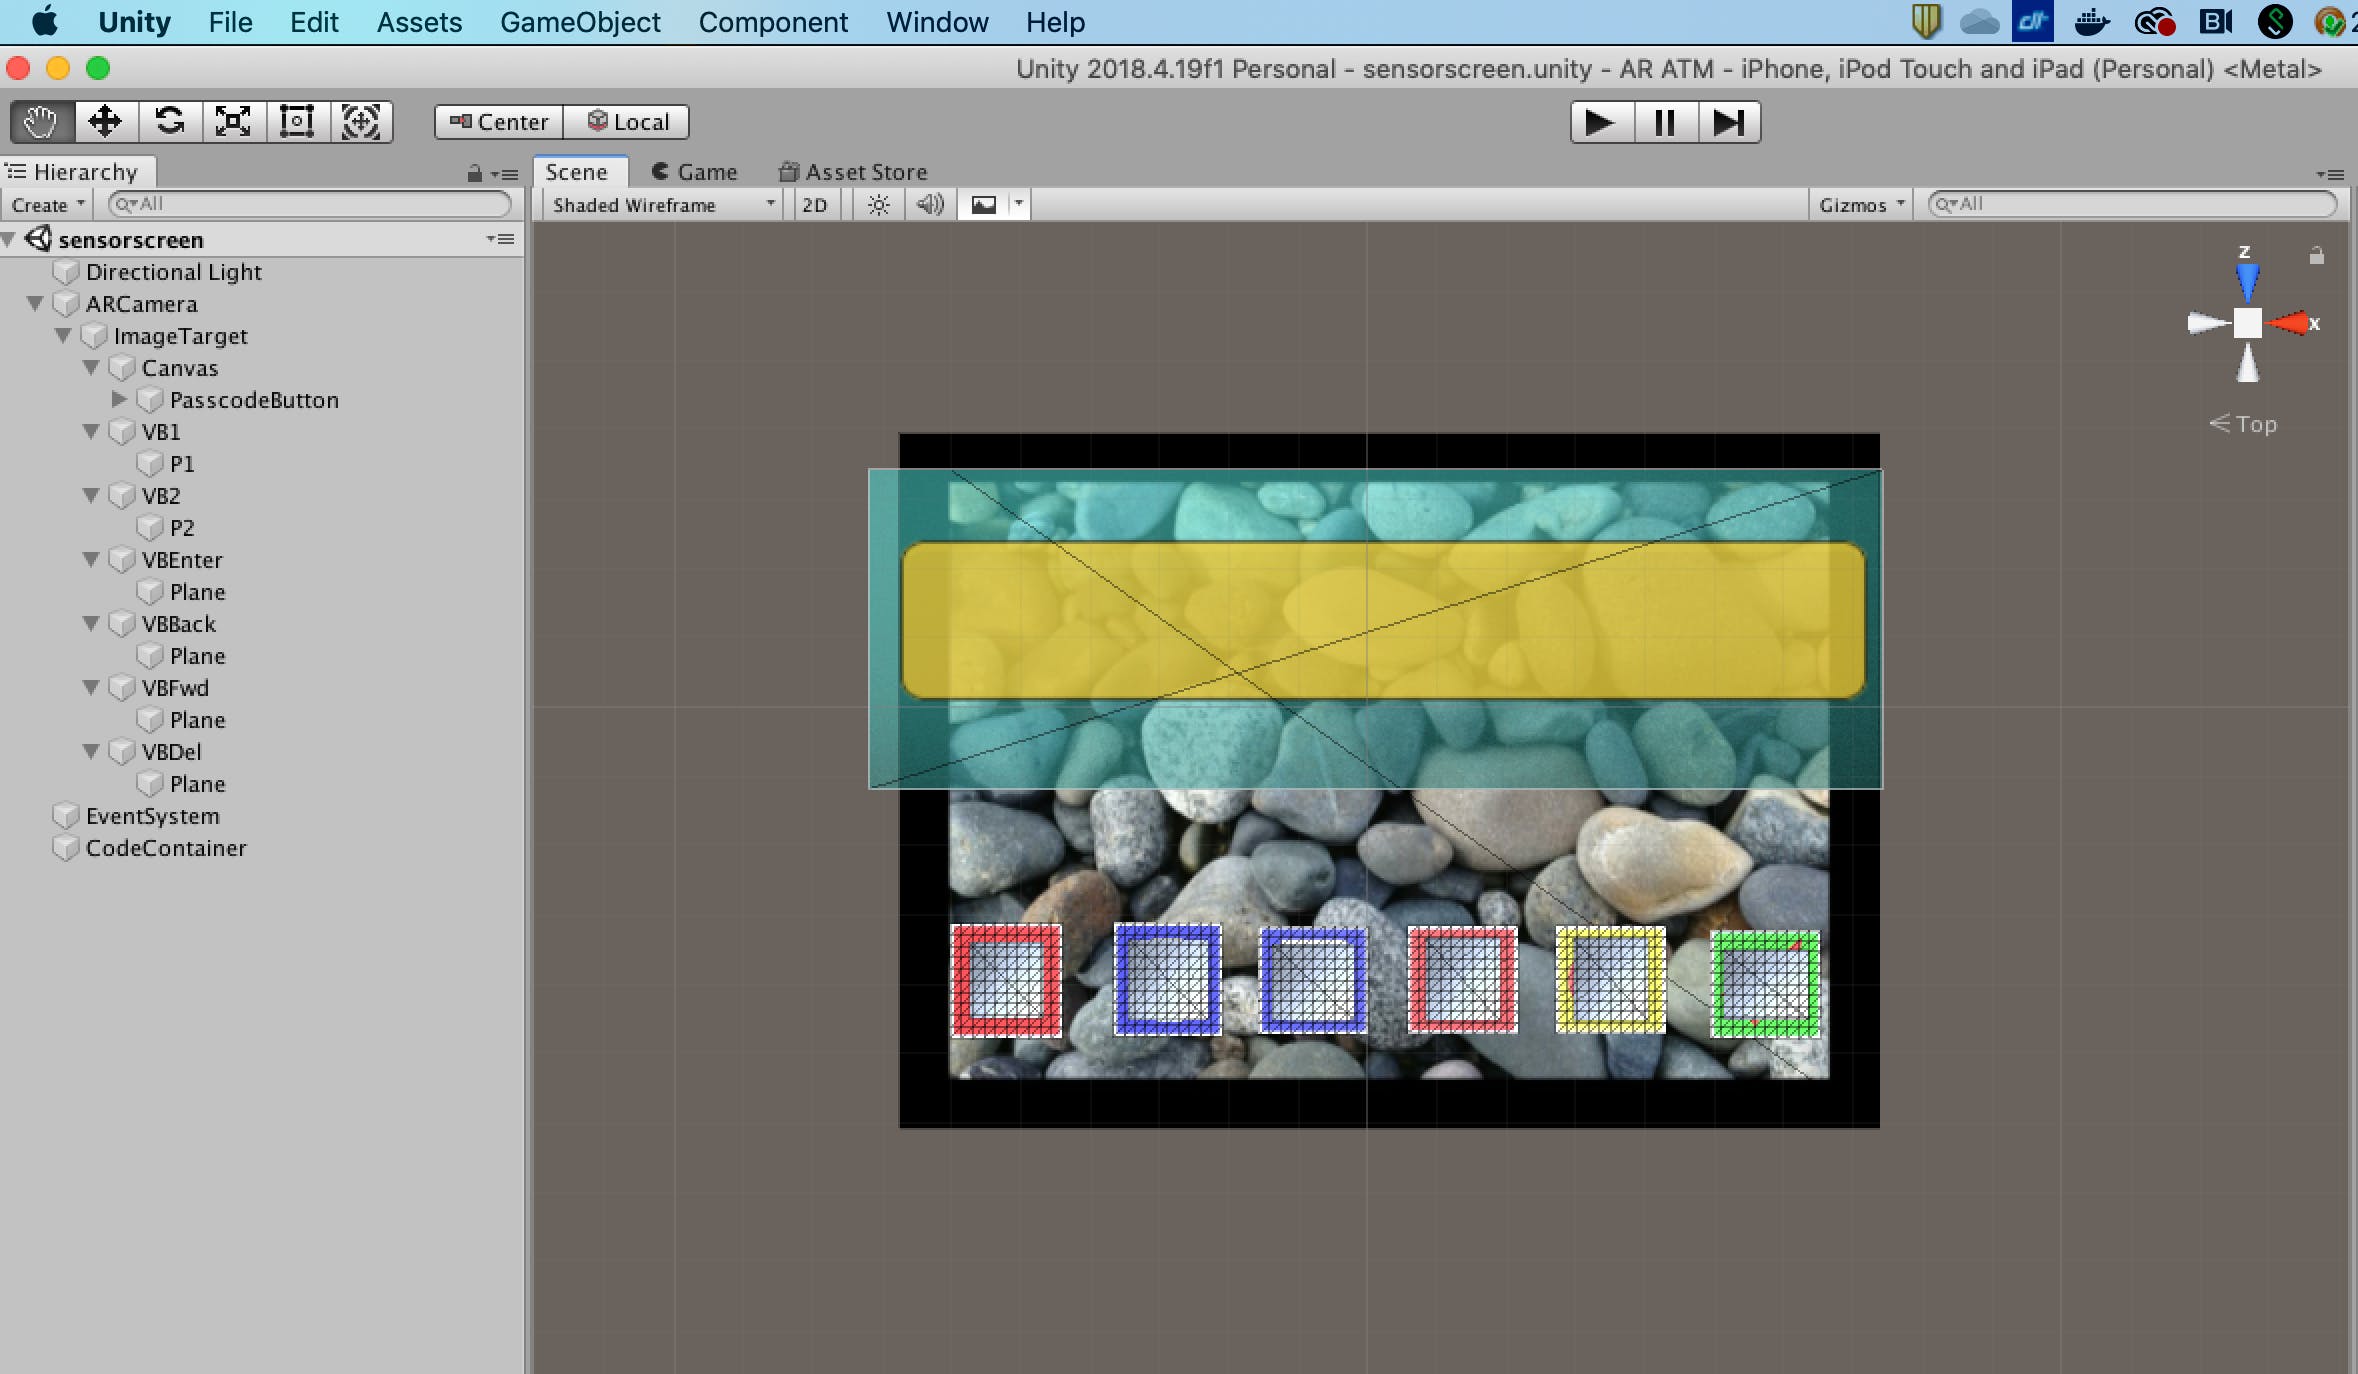Viewport: 2358px width, 1374px height.
Task: Select EventSystem in hierarchy
Action: (x=152, y=816)
